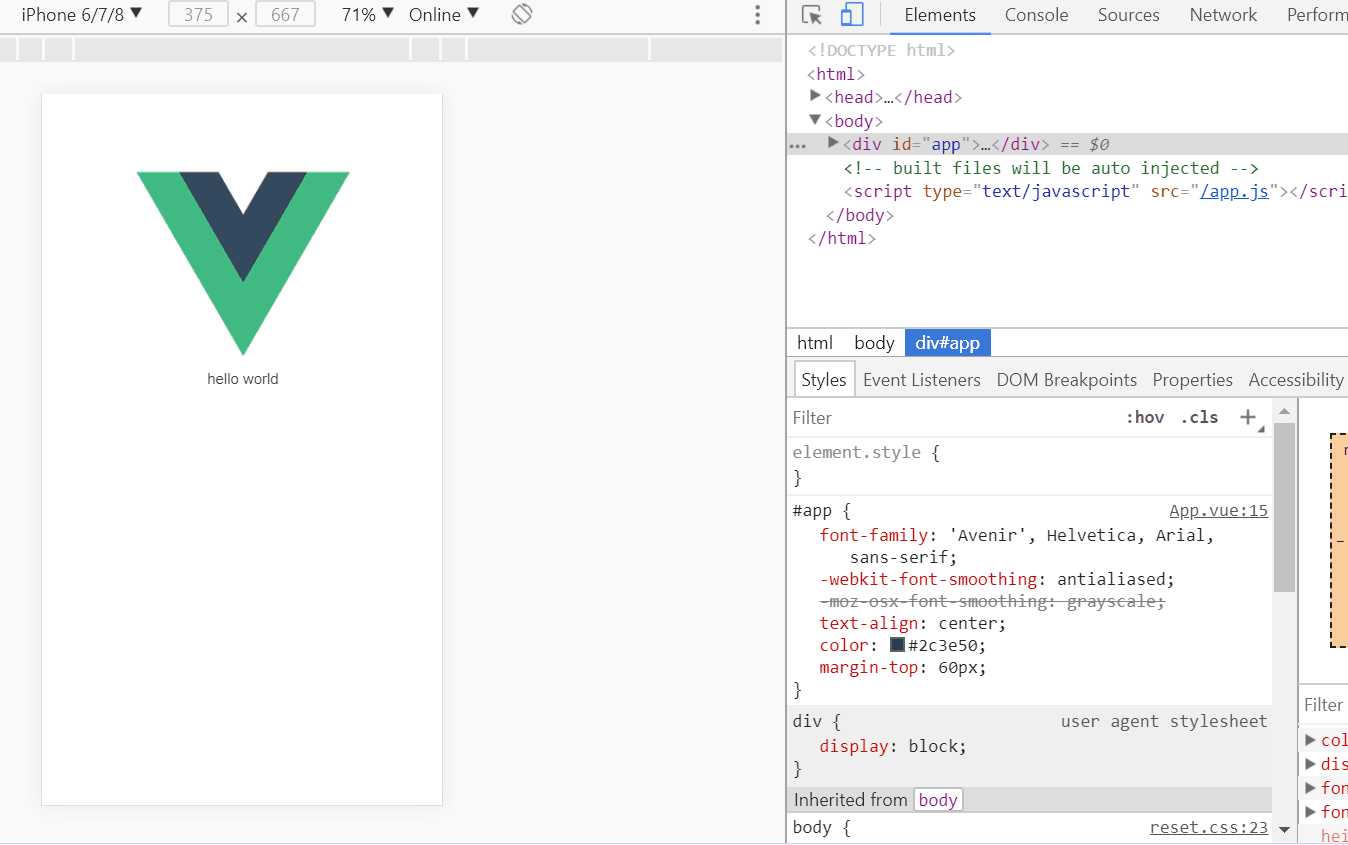Open the DOM Breakpoints sub-tab
1348x845 pixels.
1067,380
